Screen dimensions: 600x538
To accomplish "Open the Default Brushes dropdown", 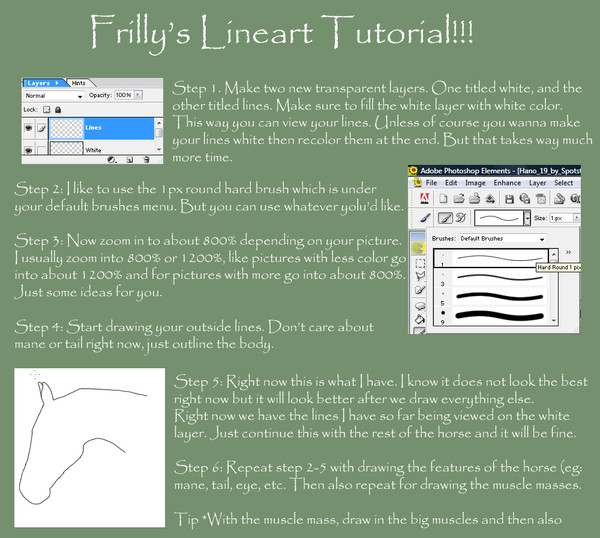I will click(503, 238).
